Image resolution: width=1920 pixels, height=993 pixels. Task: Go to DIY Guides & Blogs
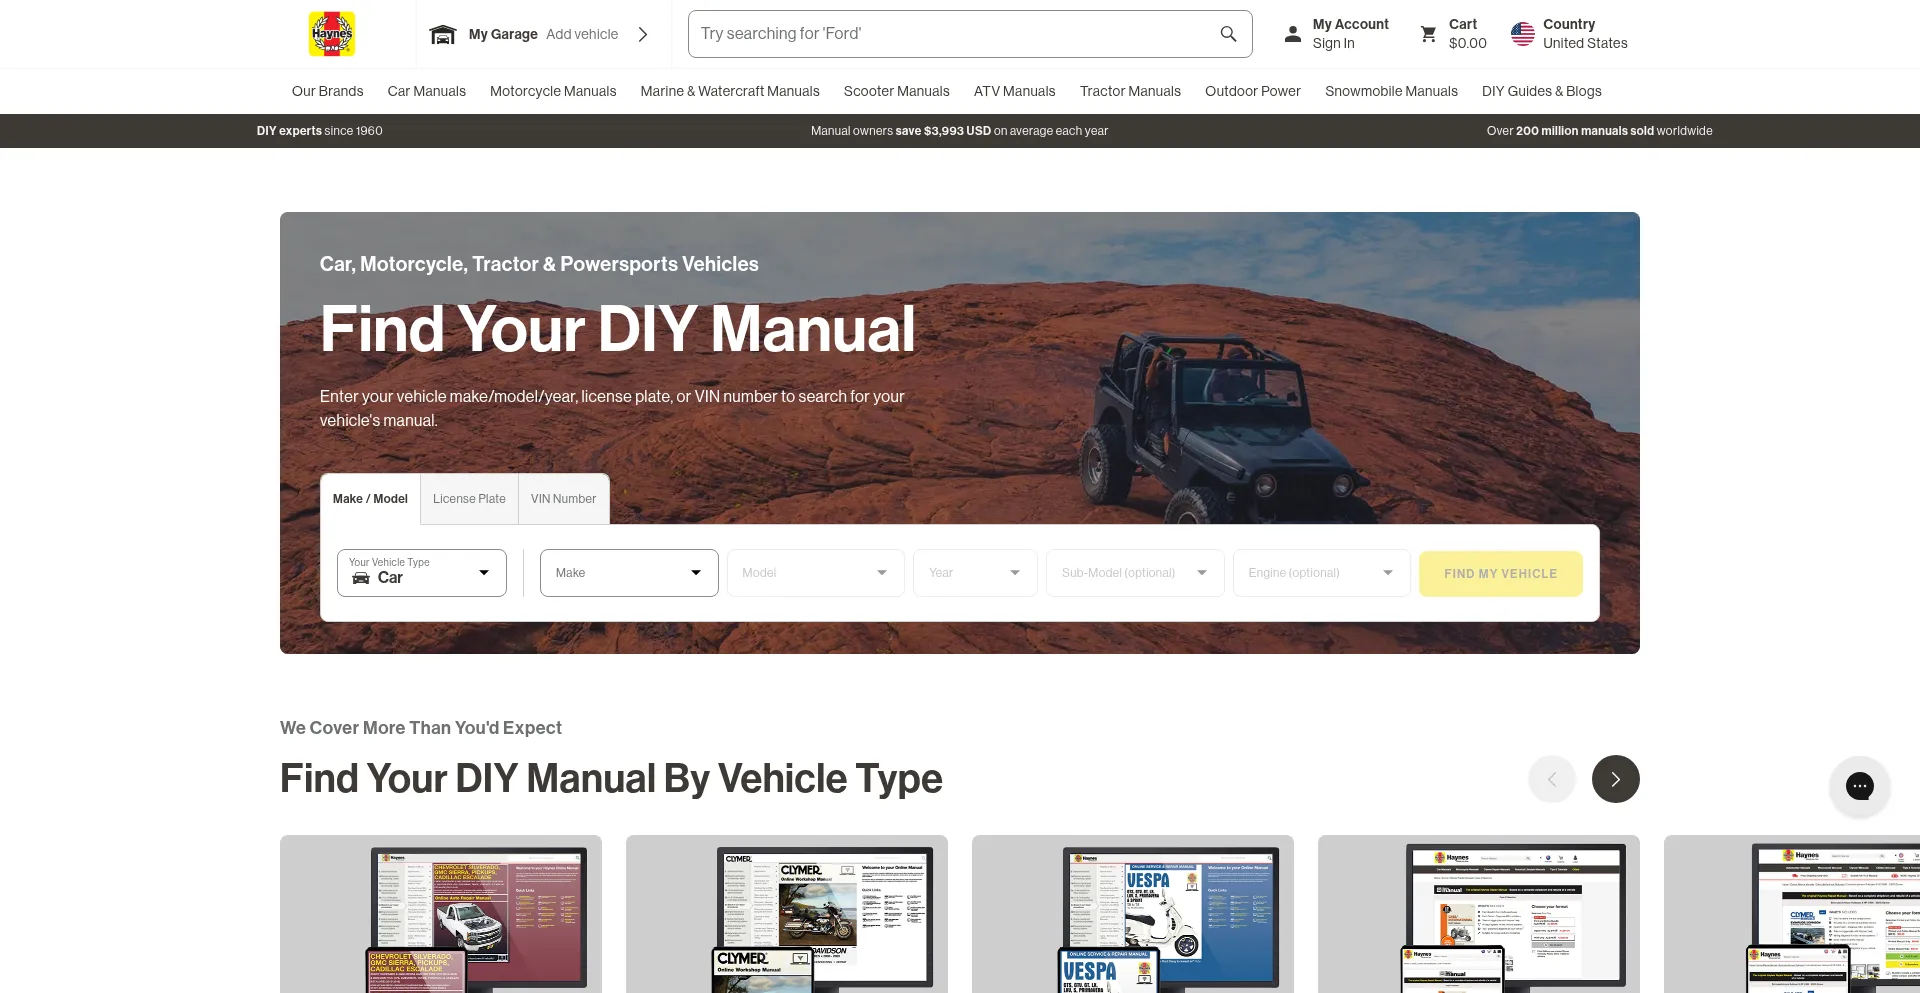(x=1541, y=91)
